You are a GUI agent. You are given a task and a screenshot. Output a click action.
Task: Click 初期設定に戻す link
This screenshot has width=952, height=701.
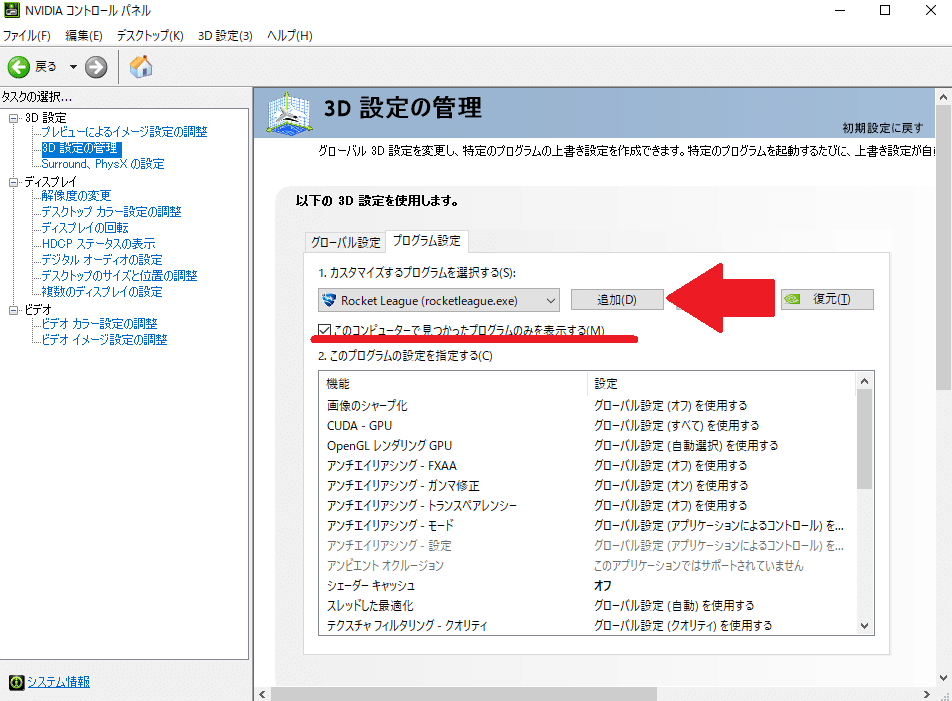(882, 128)
